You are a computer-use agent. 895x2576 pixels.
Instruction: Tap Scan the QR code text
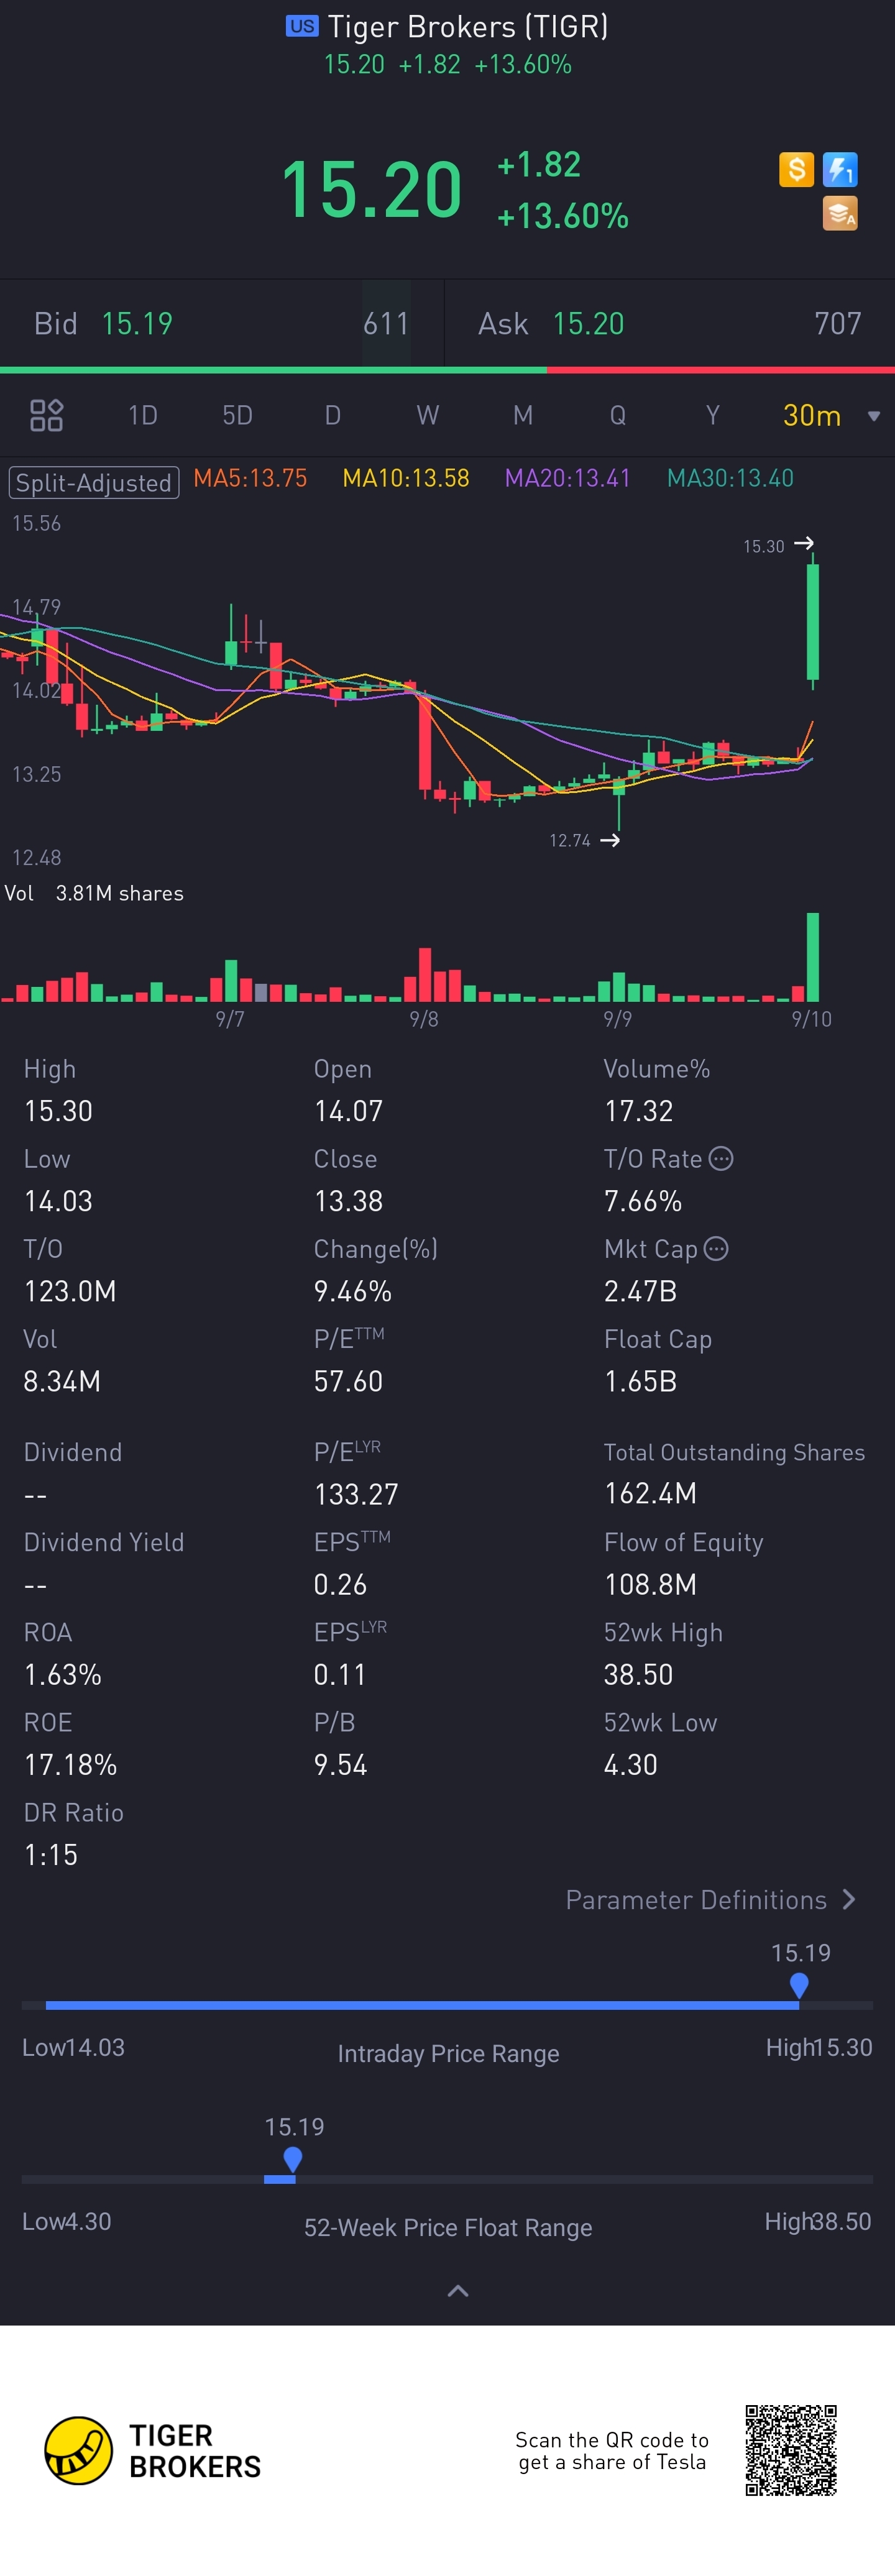[x=612, y=2450]
